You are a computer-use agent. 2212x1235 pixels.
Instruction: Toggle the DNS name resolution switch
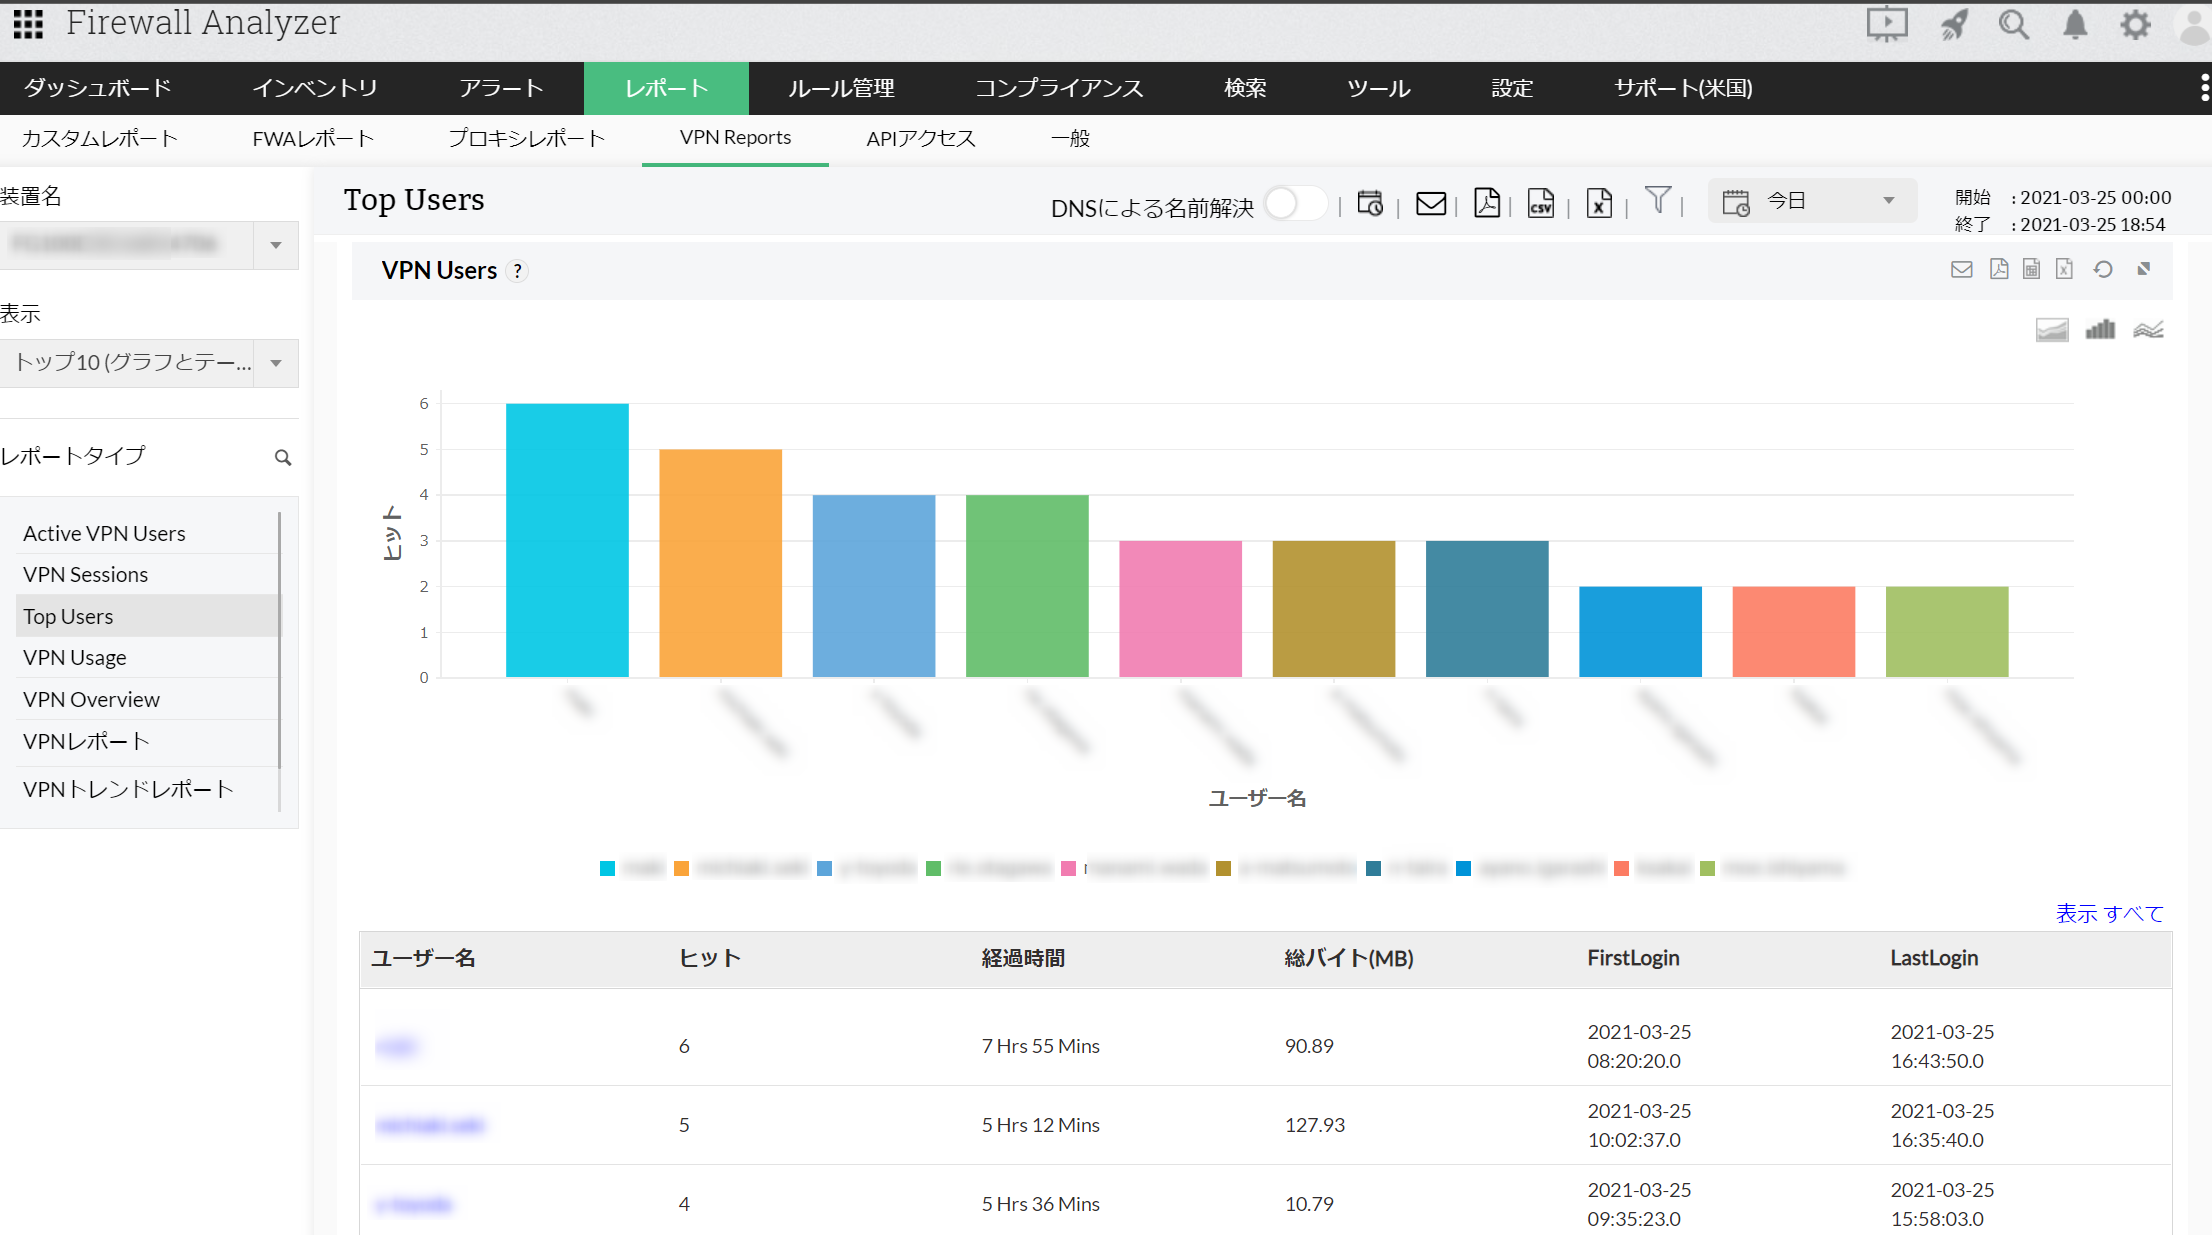(1294, 204)
